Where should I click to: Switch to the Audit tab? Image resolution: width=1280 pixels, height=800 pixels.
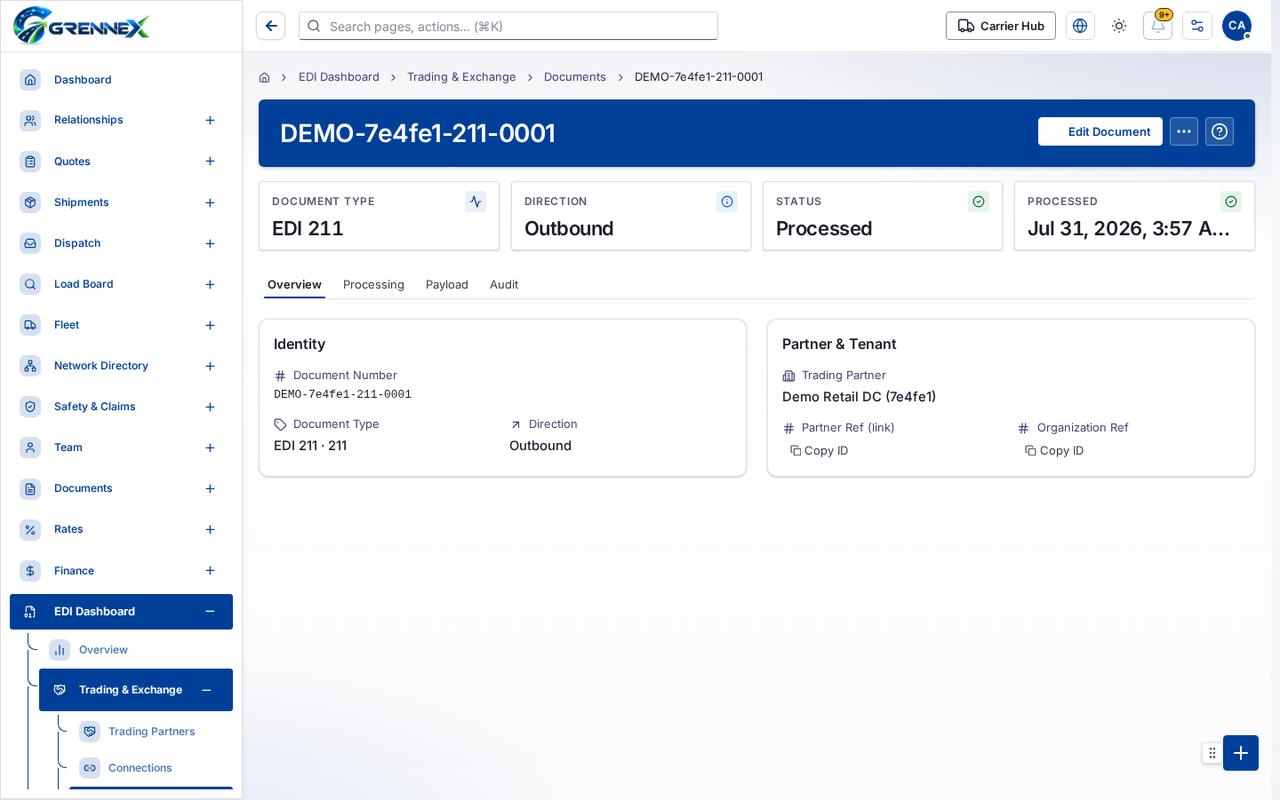(x=504, y=285)
